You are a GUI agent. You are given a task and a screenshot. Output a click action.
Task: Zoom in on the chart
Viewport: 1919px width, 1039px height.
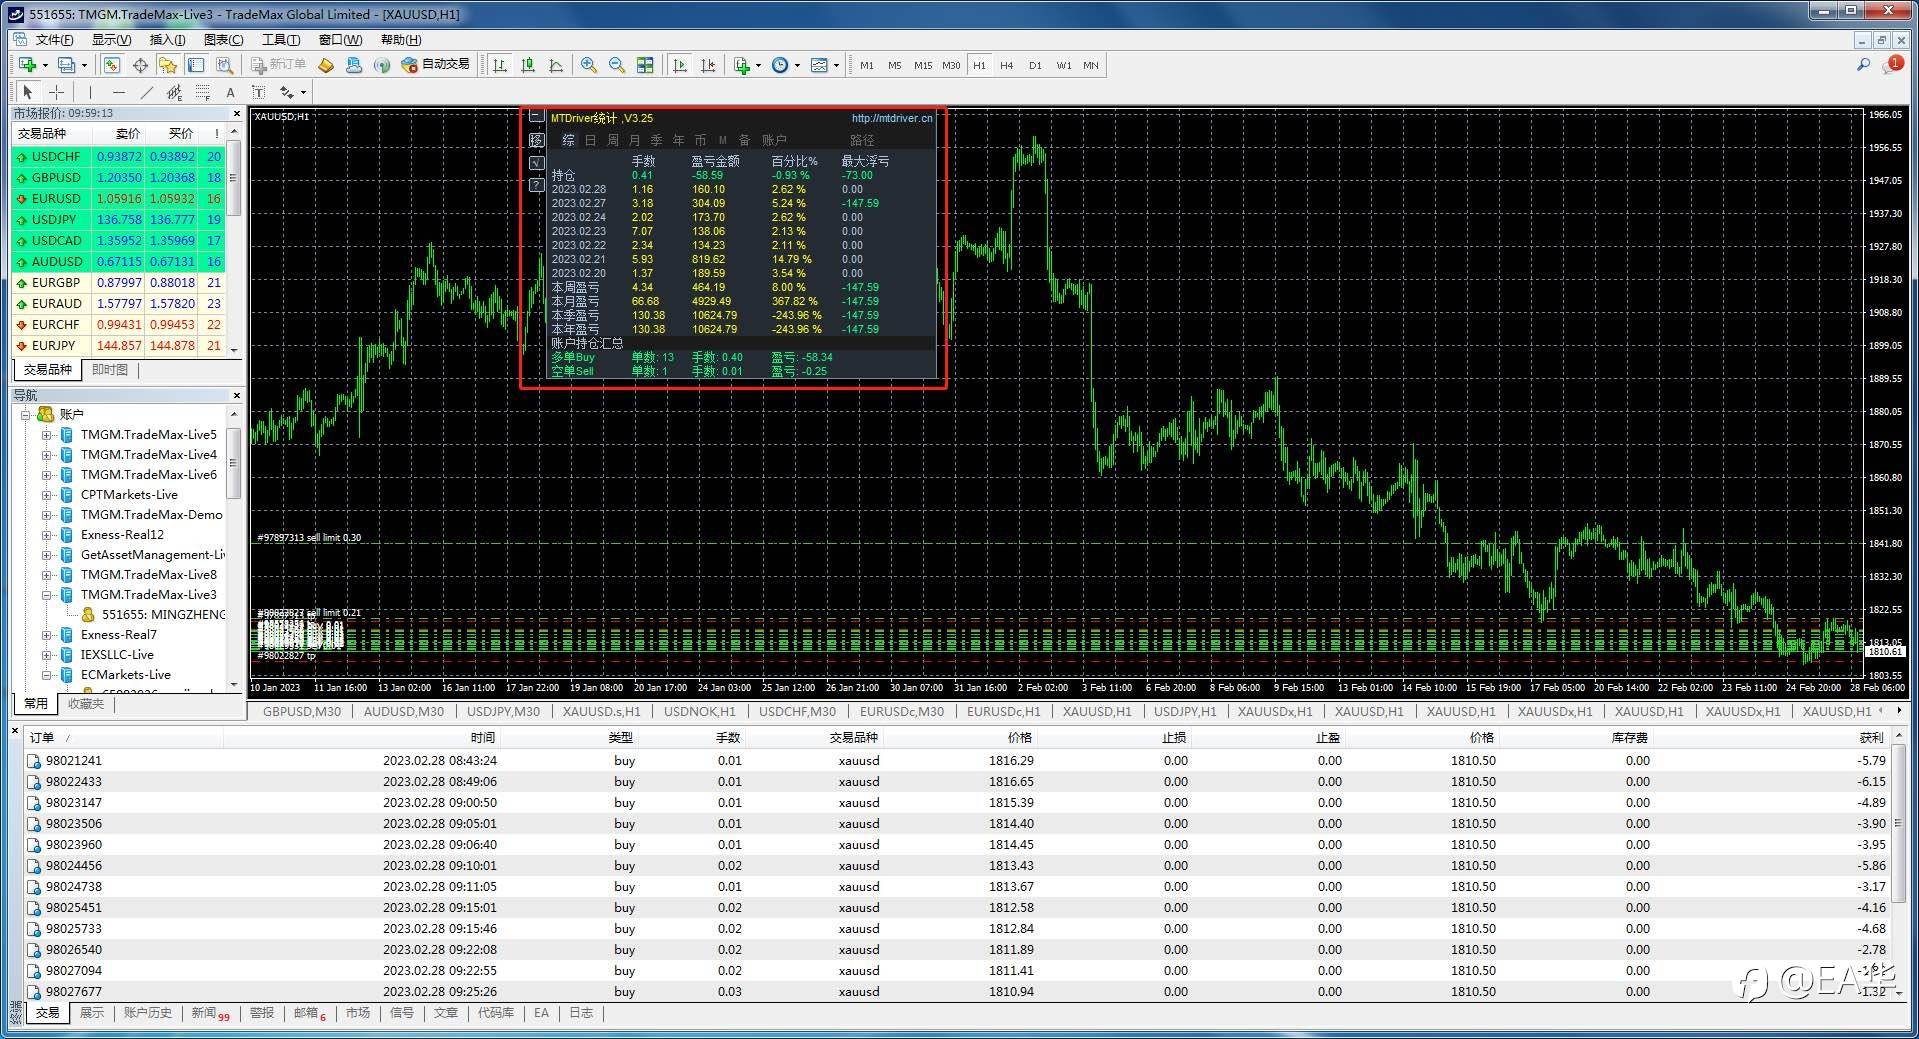589,65
